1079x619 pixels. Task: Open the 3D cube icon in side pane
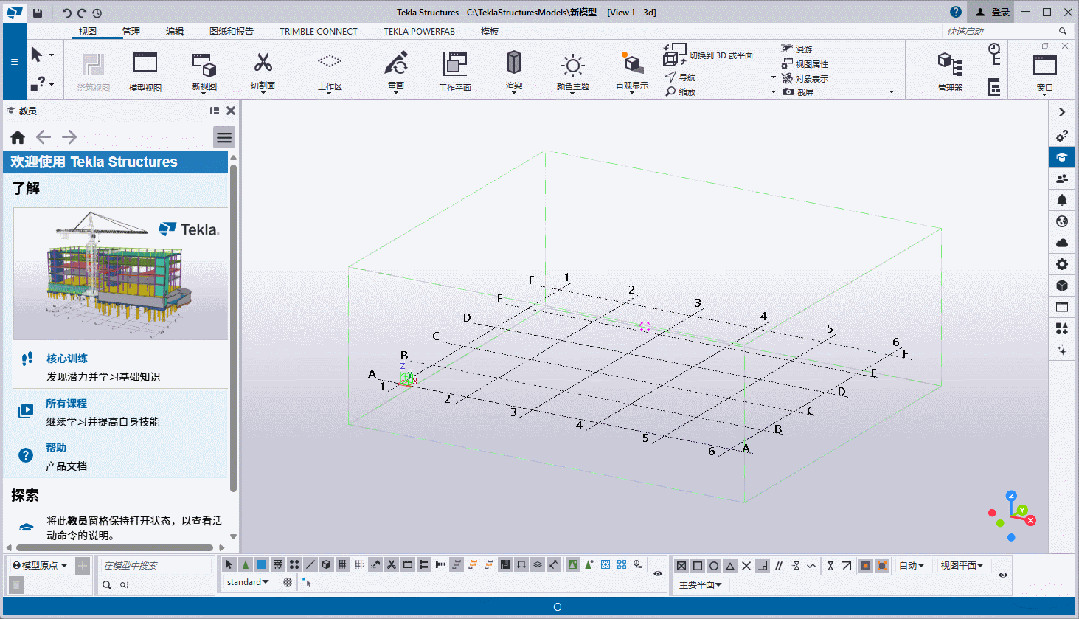coord(1062,285)
